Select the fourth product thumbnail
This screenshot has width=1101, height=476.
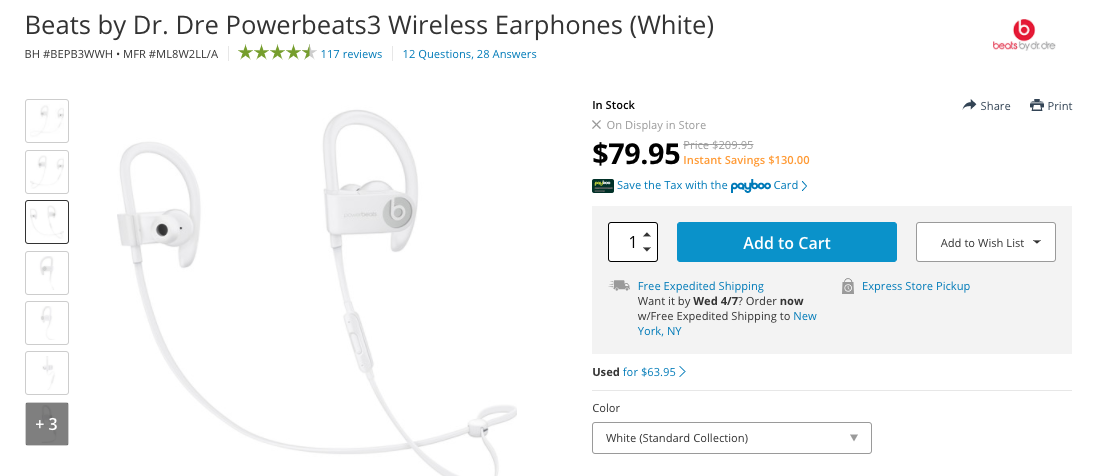click(47, 272)
